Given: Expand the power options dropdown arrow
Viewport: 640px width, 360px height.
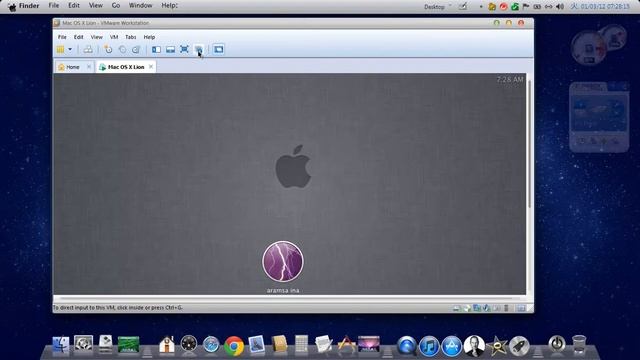Looking at the screenshot, I should coord(70,49).
